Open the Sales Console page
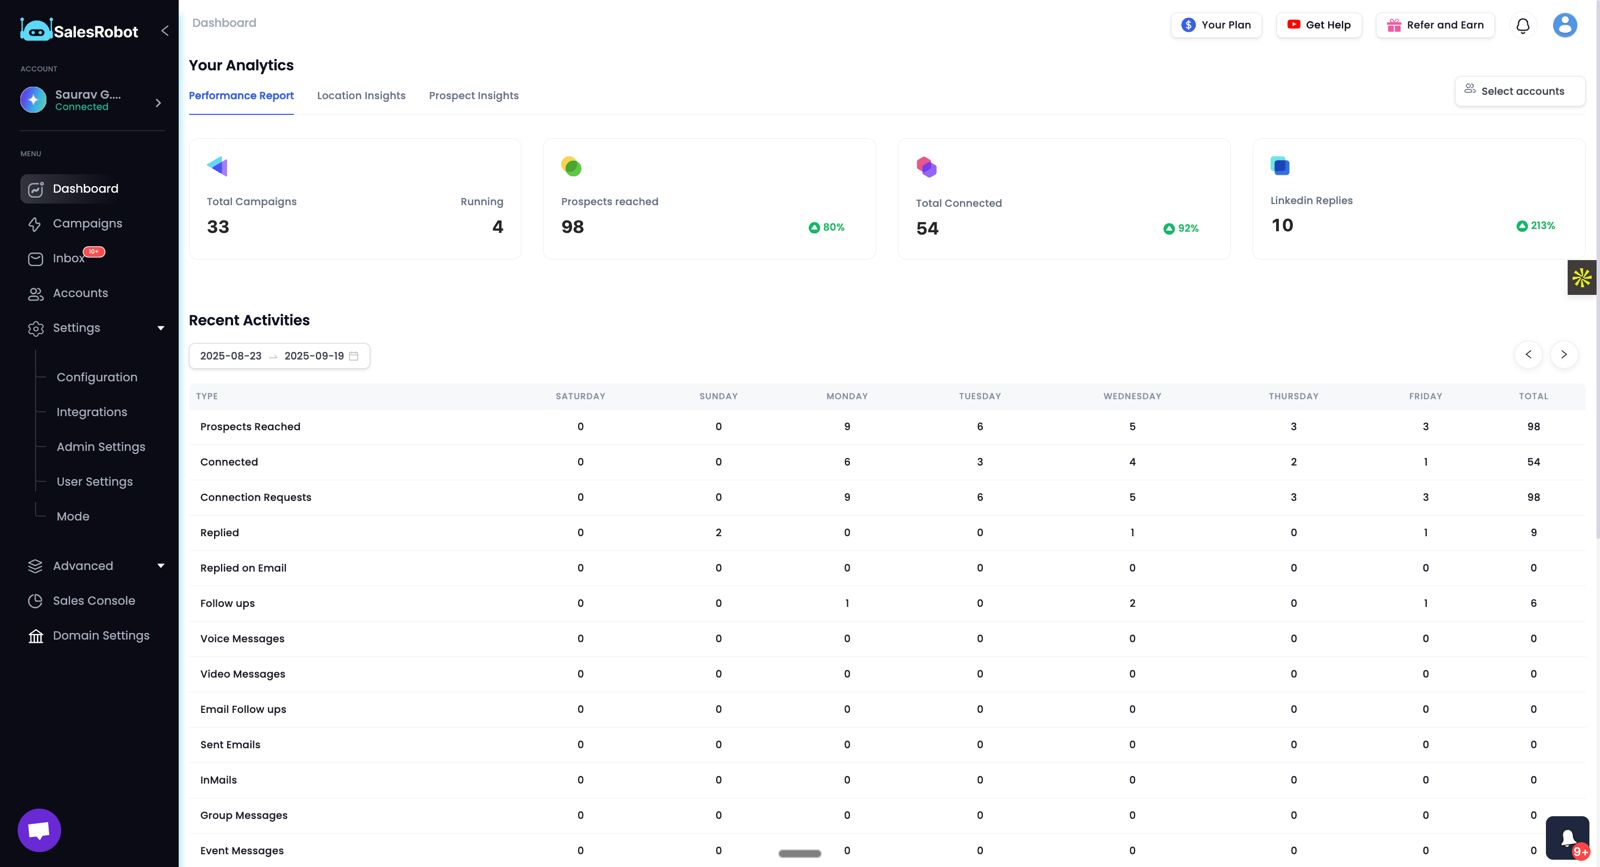This screenshot has width=1600, height=867. click(93, 601)
